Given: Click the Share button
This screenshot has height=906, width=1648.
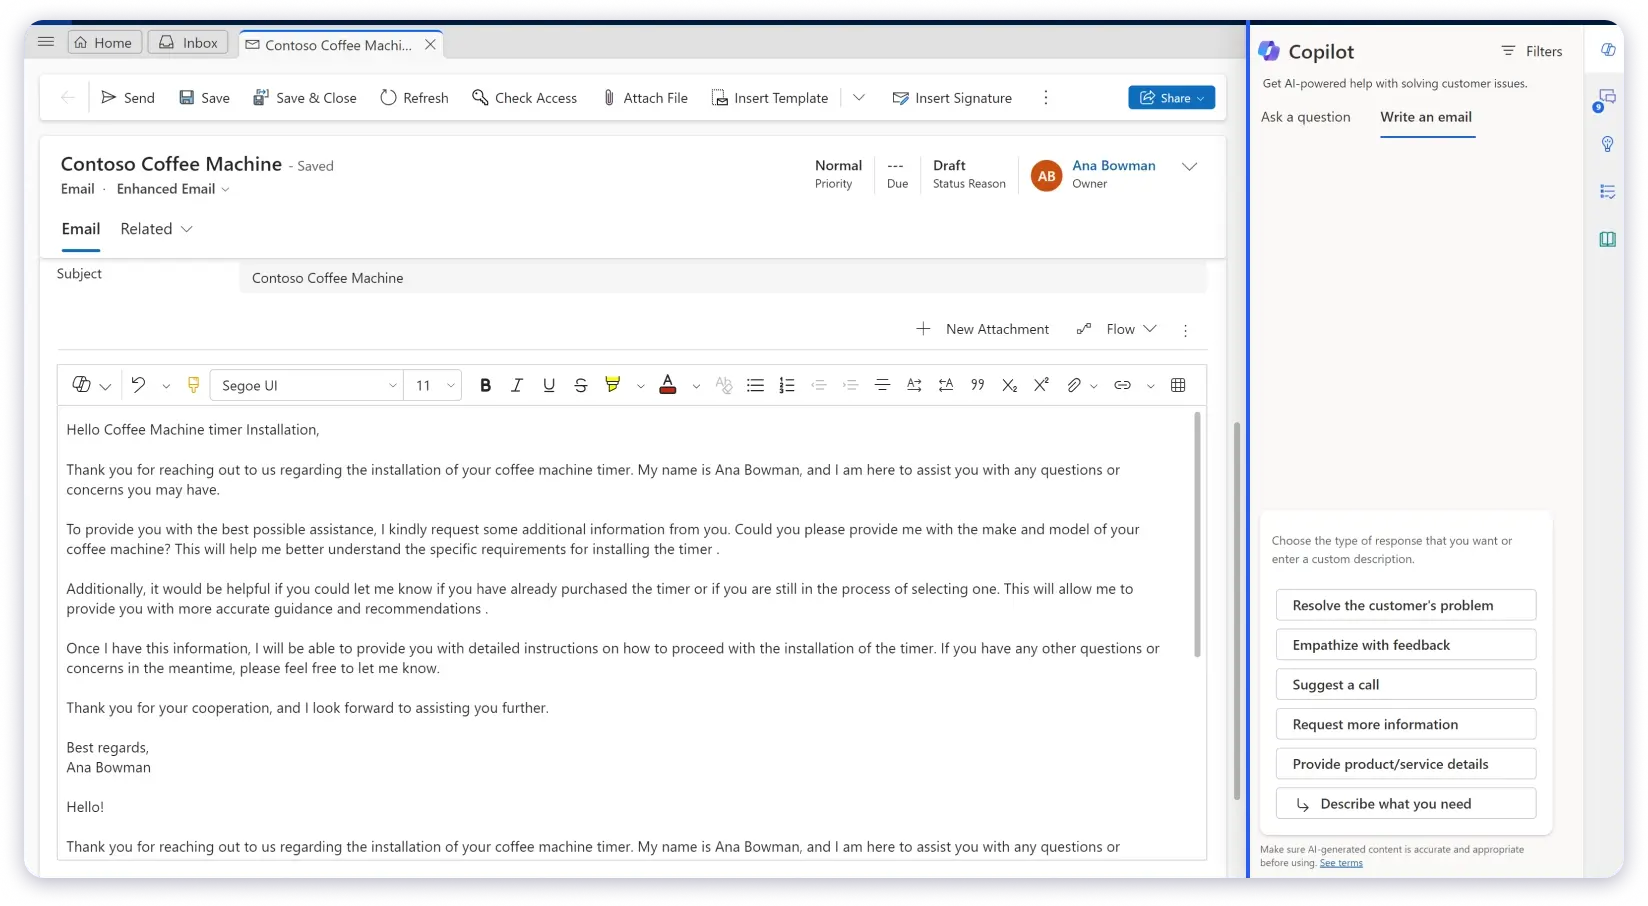Looking at the screenshot, I should (x=1172, y=97).
